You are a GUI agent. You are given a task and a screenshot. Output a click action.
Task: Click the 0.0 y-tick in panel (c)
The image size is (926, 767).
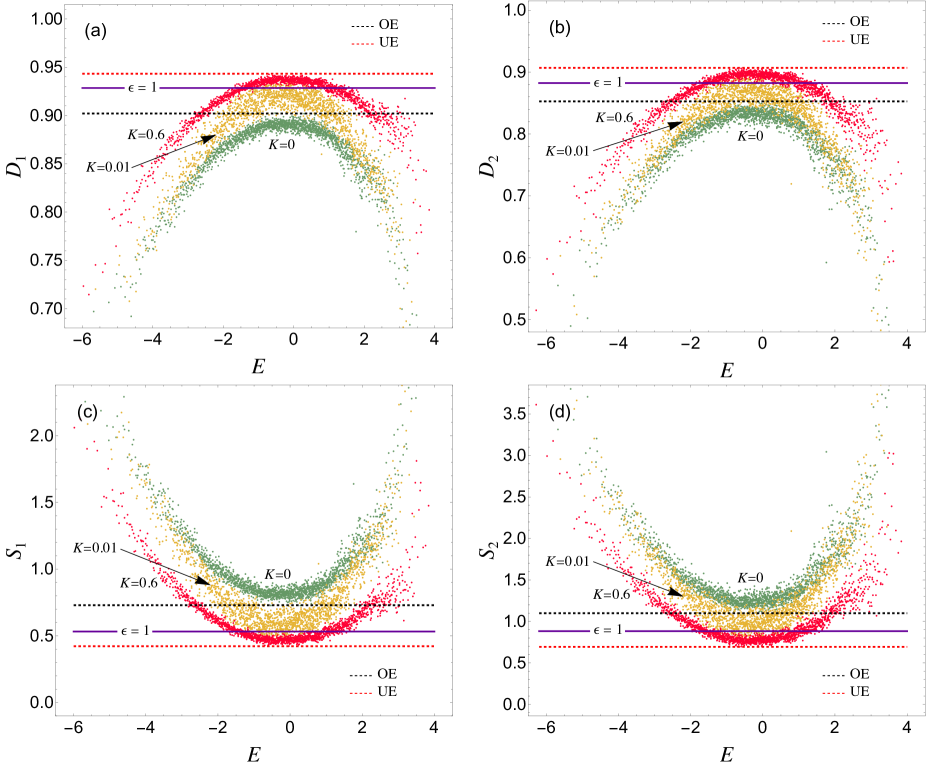[x=43, y=703]
